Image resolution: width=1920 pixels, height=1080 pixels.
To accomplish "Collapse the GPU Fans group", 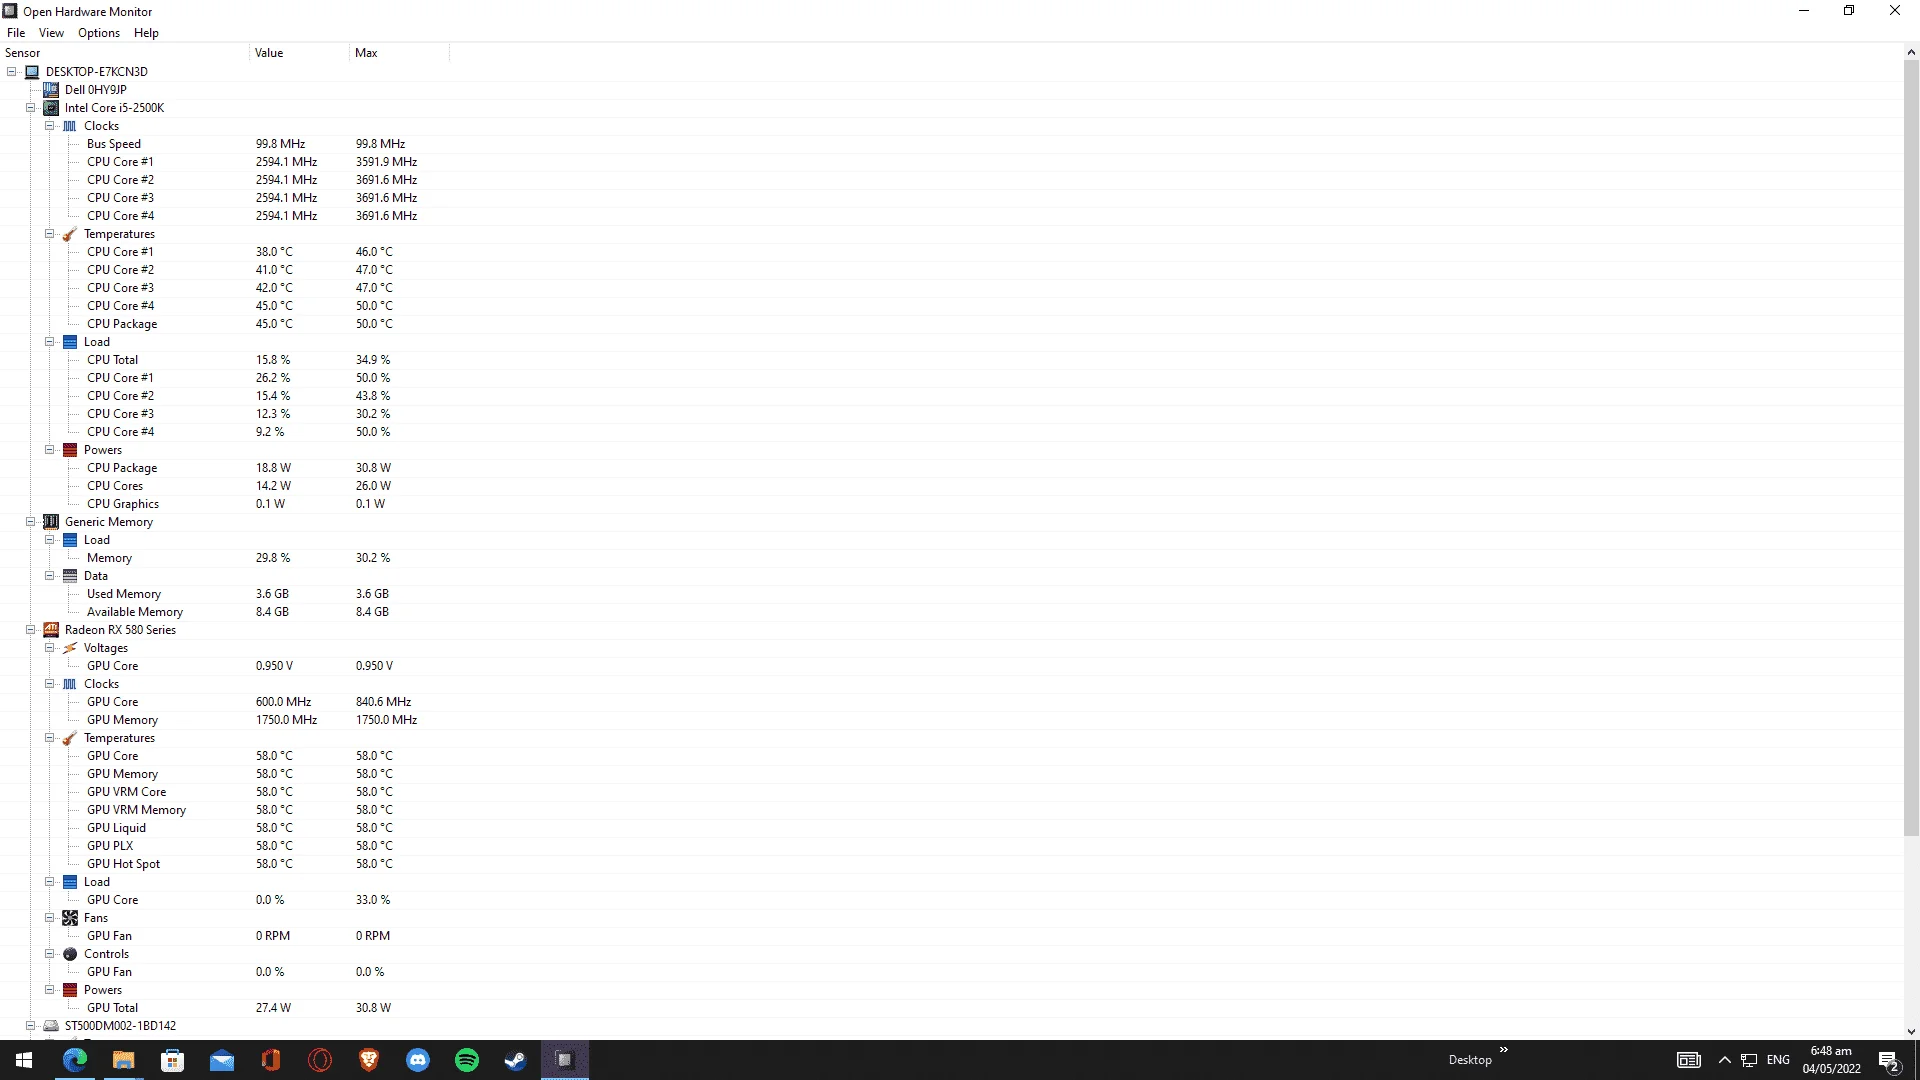I will (50, 918).
